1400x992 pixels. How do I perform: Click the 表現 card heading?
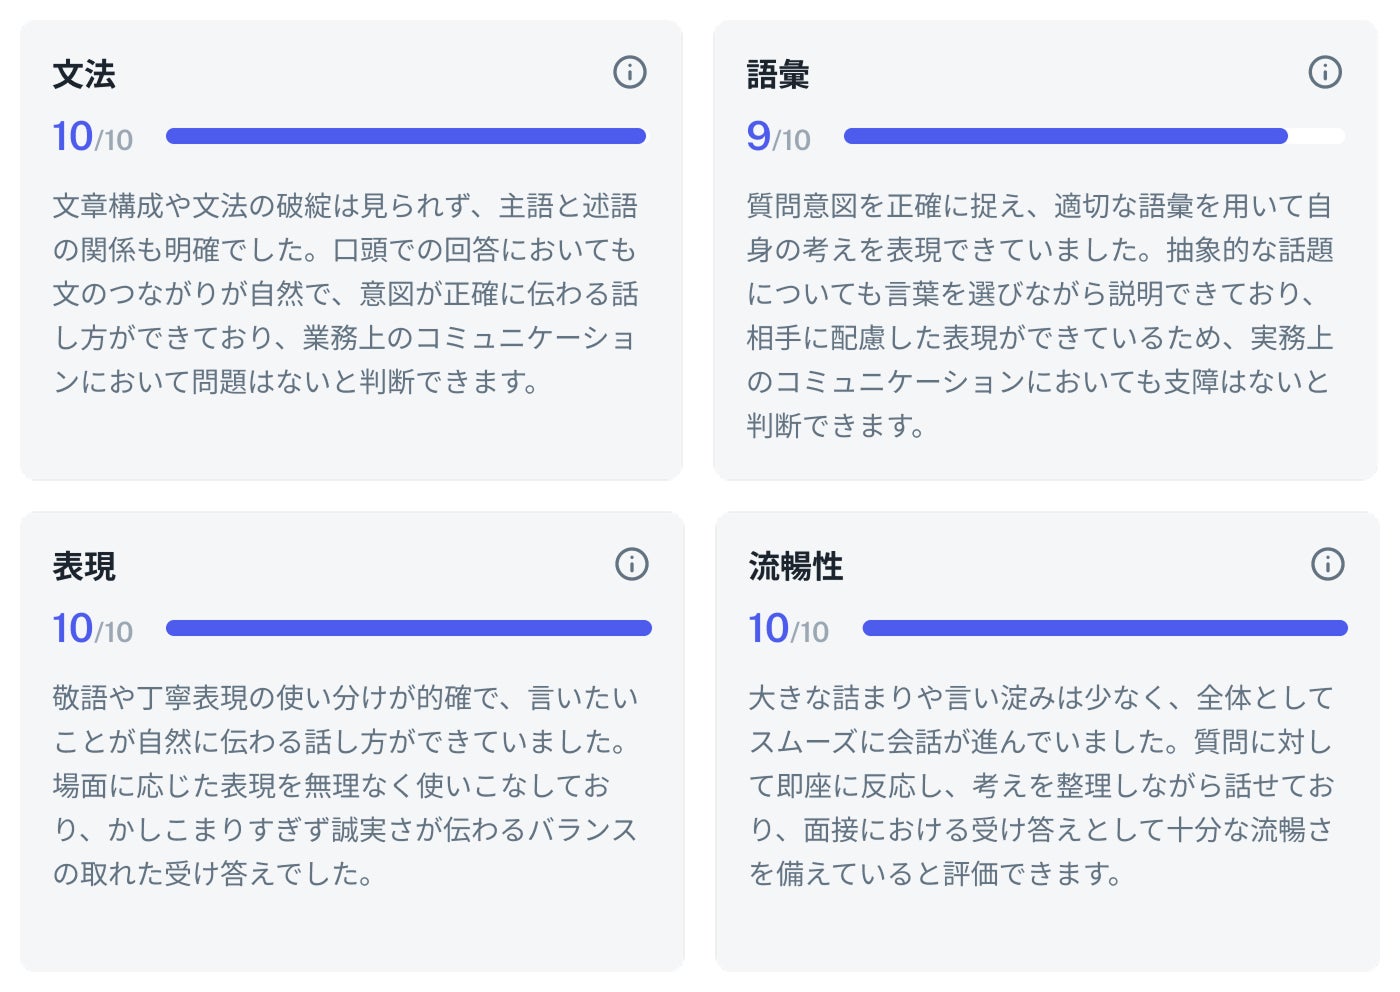(x=84, y=566)
